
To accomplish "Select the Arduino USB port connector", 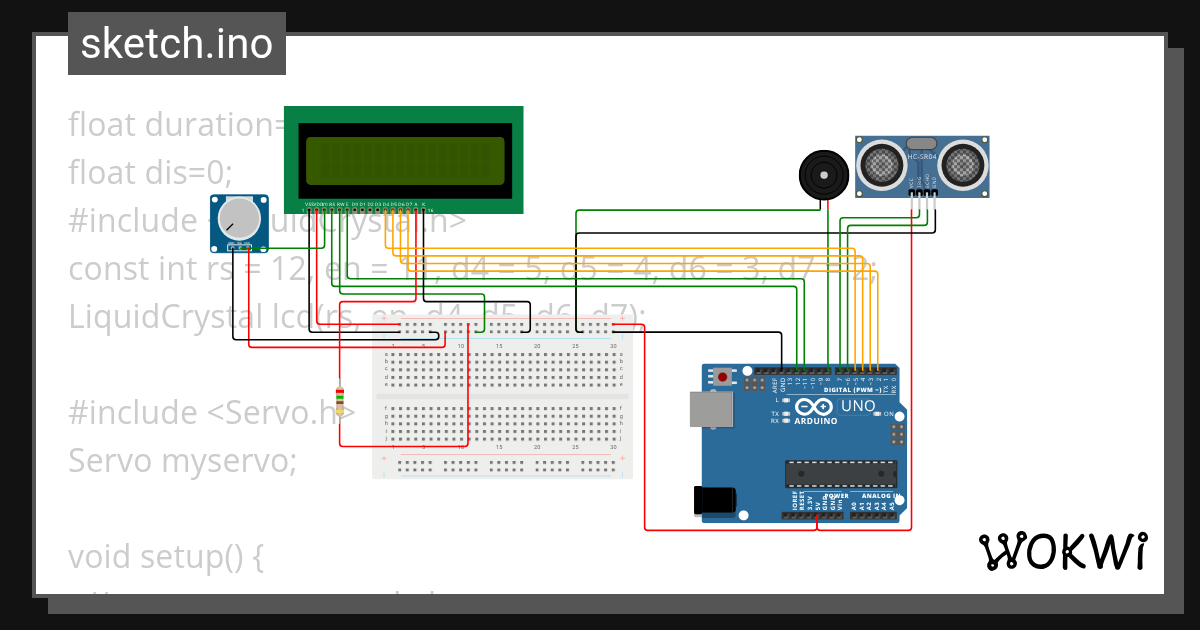I will tap(710, 409).
